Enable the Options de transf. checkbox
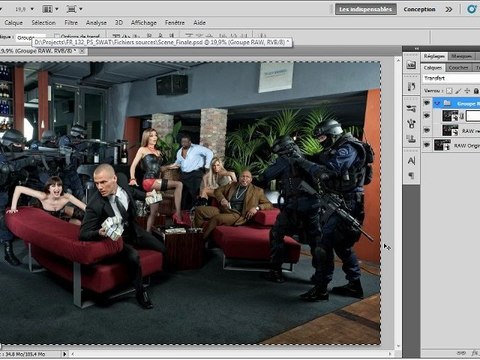The width and height of the screenshot is (480, 360). pyautogui.click(x=57, y=36)
